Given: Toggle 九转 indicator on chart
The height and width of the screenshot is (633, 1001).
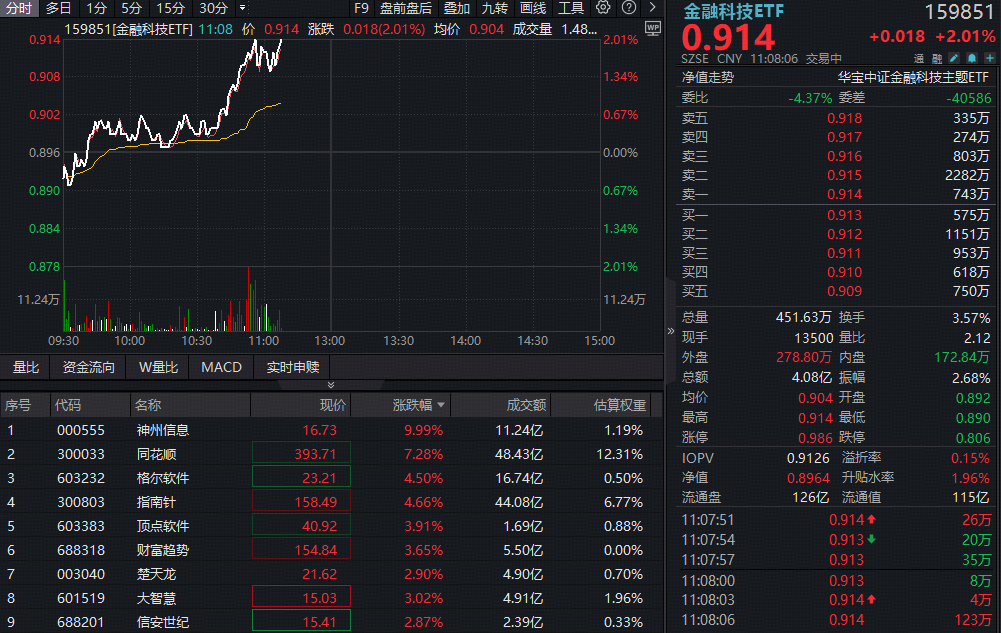Looking at the screenshot, I should [494, 8].
